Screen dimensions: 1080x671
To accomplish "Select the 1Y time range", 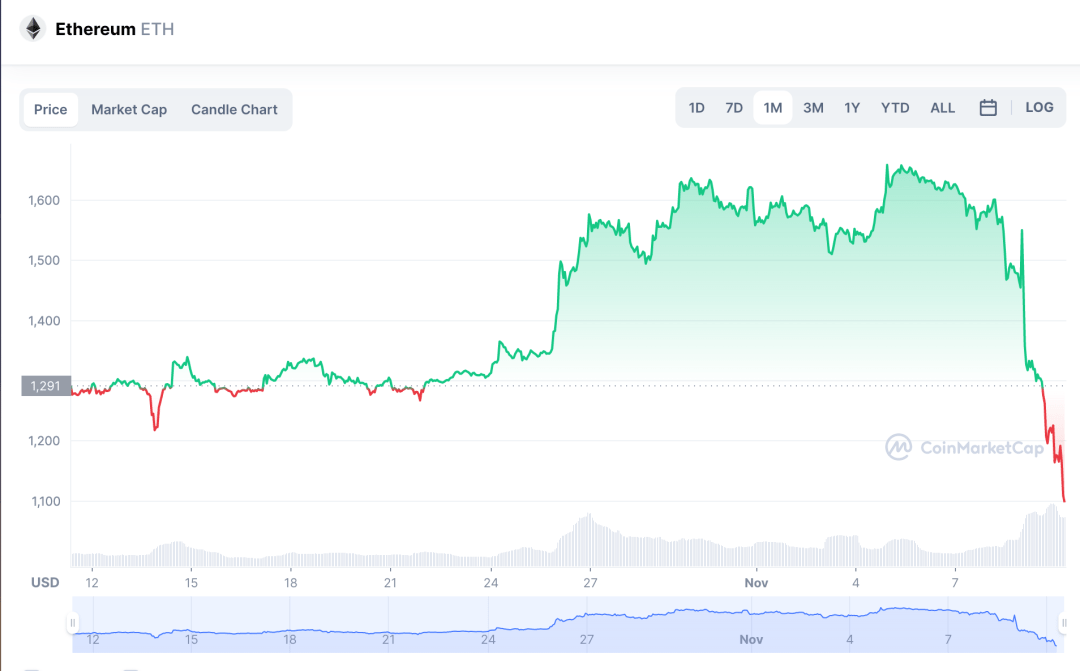I will pos(852,108).
